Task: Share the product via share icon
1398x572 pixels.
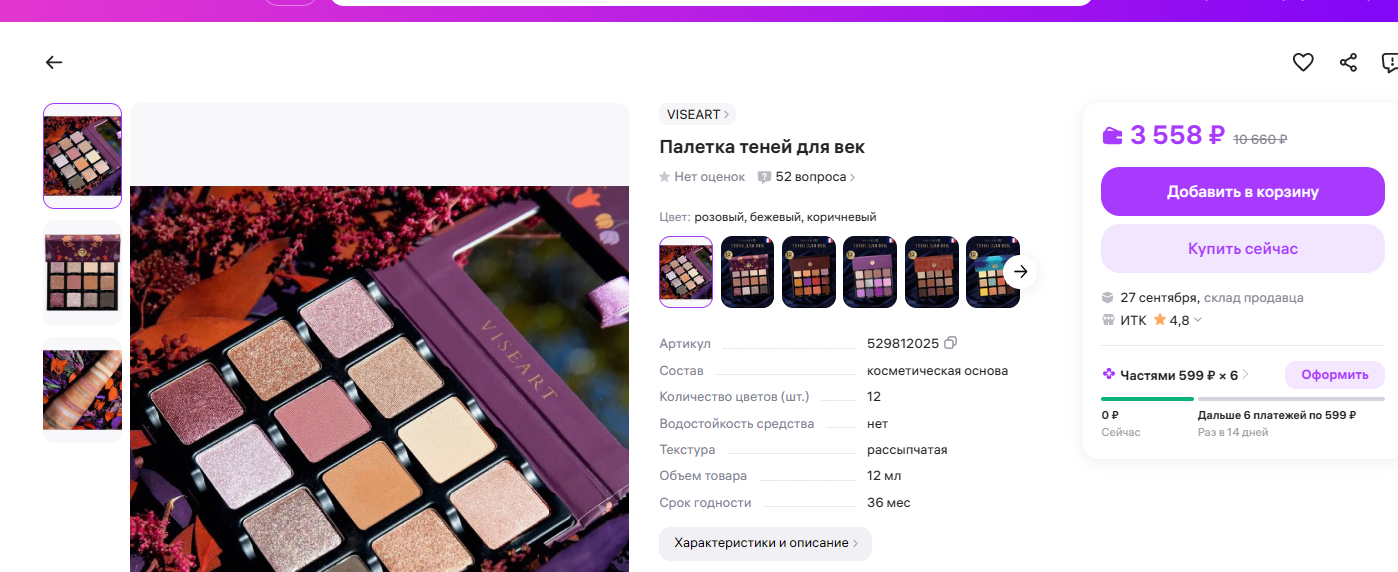Action: [1348, 62]
